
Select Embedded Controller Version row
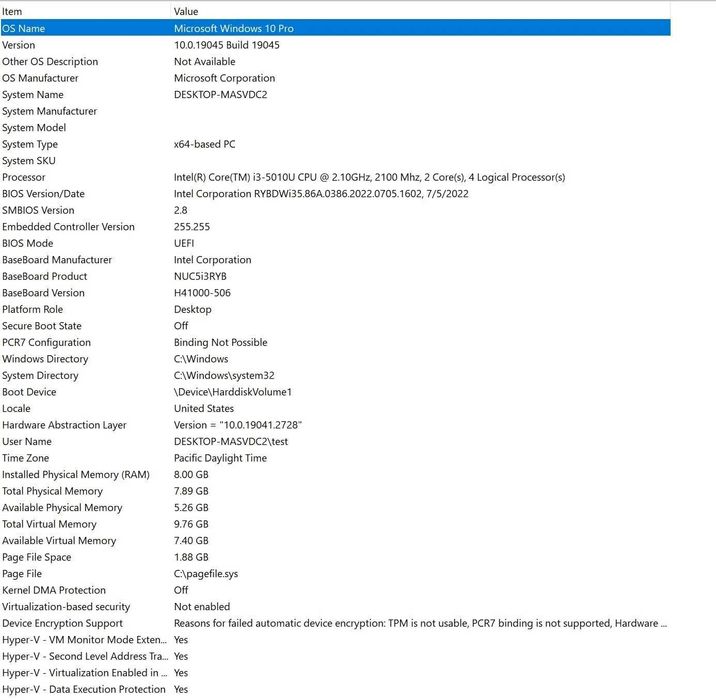tap(336, 226)
